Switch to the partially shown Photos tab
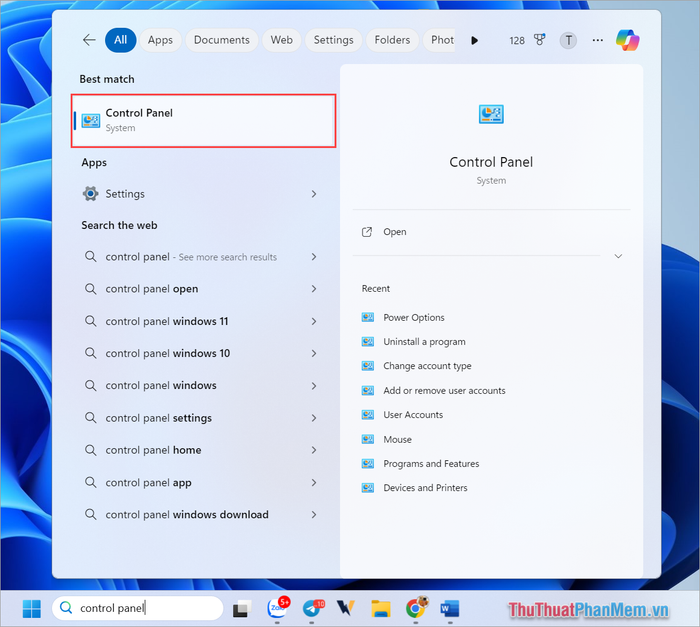Viewport: 700px width, 627px height. click(x=439, y=40)
